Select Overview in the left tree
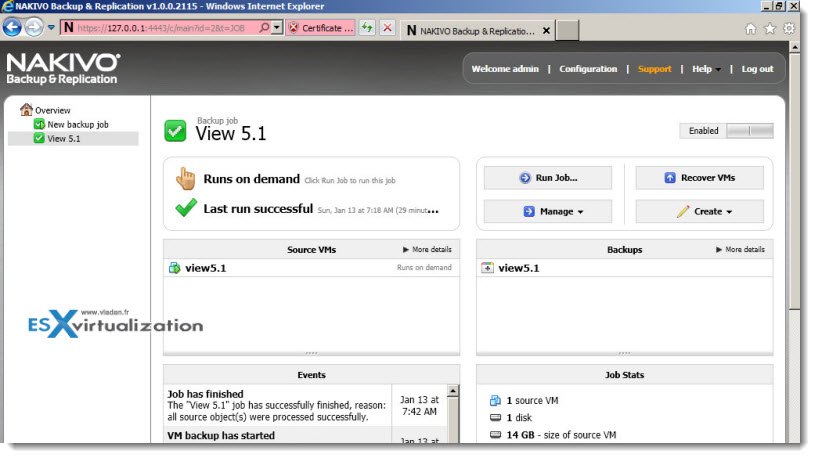 pyautogui.click(x=52, y=110)
